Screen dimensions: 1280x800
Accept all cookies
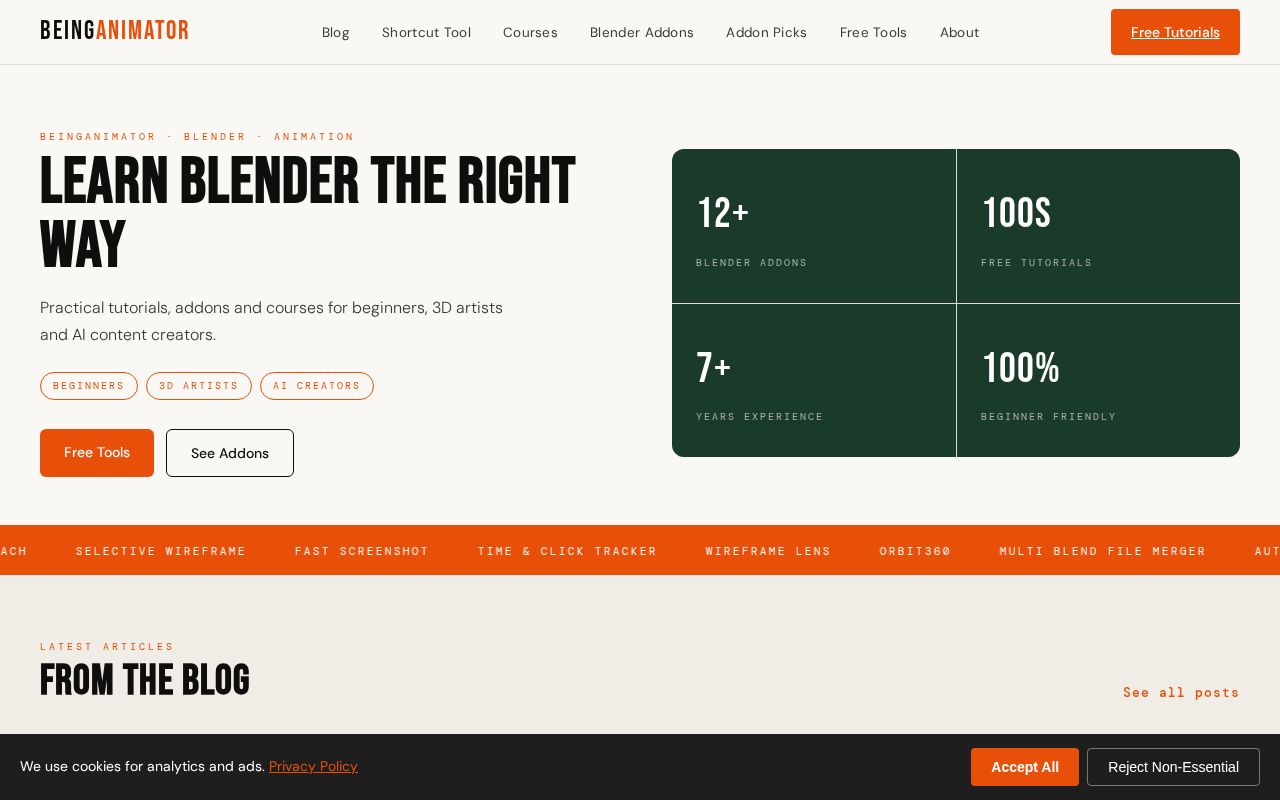coord(1025,767)
